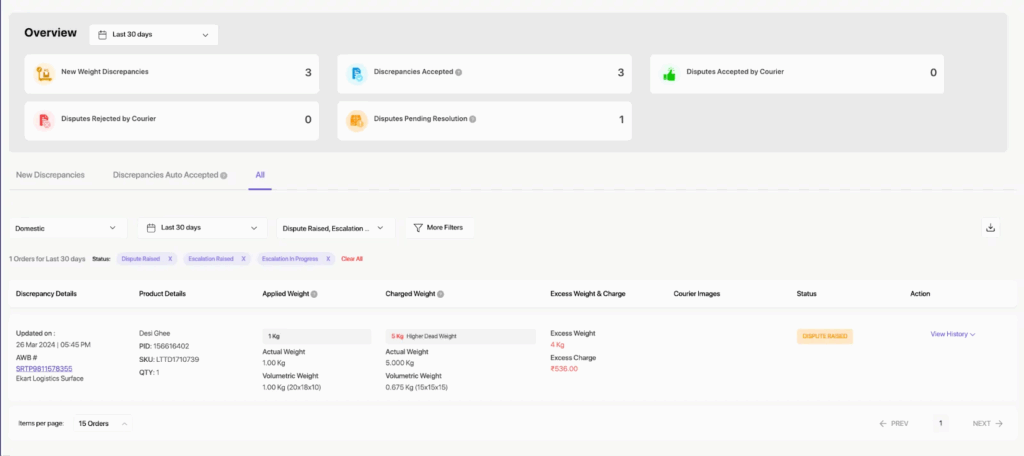Open the Dispute Raised status filter dropdown
1024x456 pixels.
[x=335, y=228]
